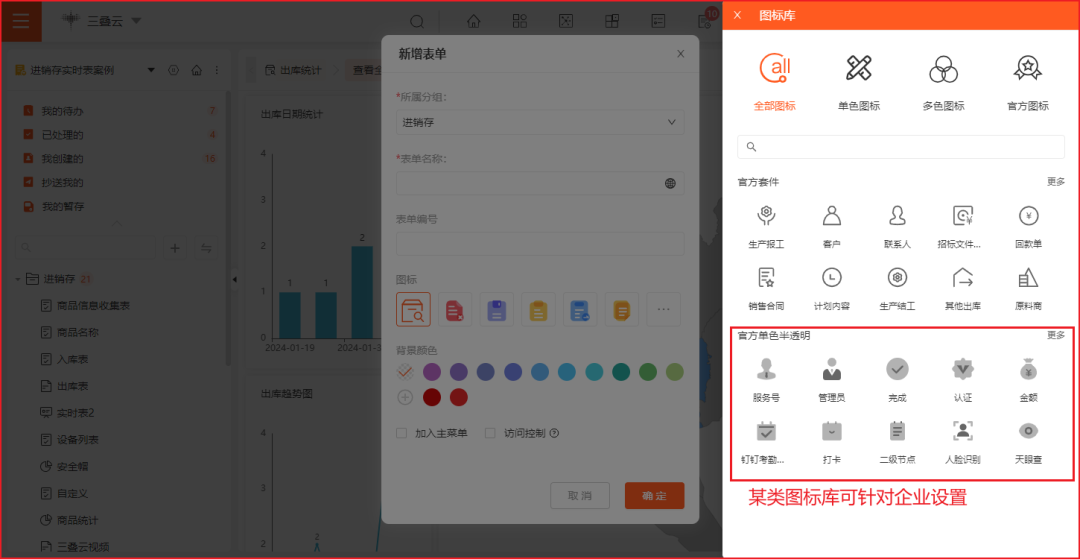Select the light green background color swatch

tap(675, 372)
